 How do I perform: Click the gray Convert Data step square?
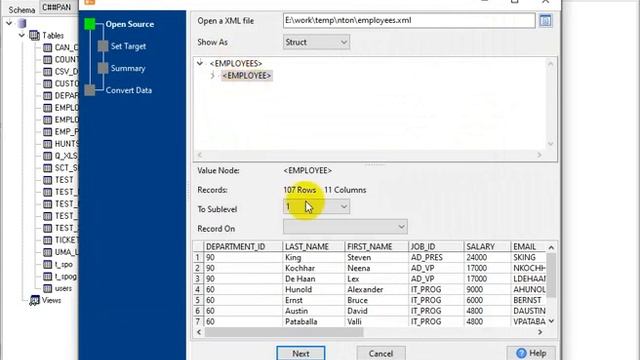(x=90, y=90)
